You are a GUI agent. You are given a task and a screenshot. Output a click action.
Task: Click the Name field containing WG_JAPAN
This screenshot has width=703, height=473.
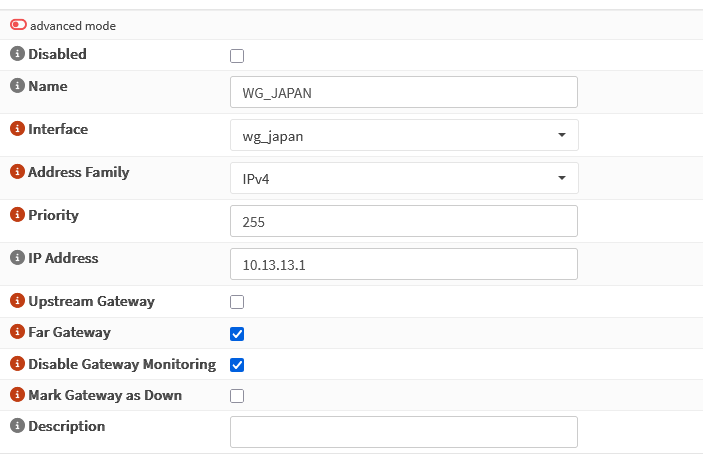pos(403,92)
